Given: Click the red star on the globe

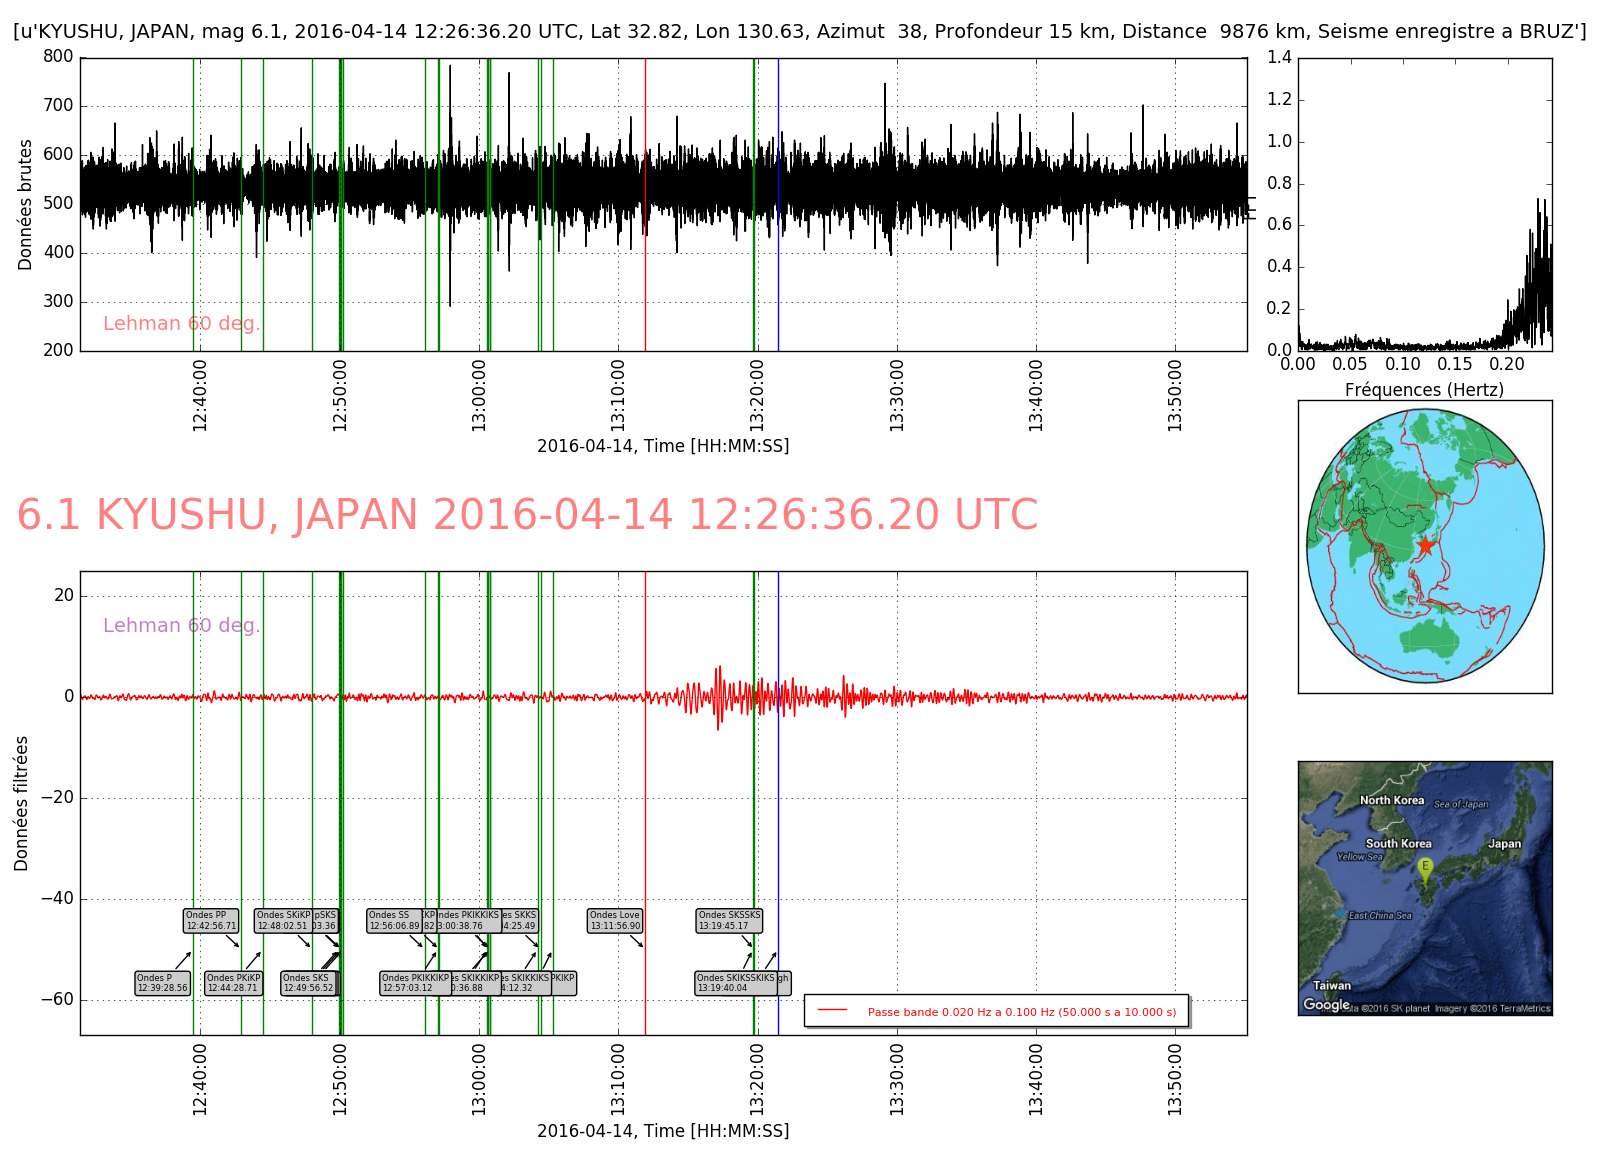Looking at the screenshot, I should click(x=1425, y=546).
